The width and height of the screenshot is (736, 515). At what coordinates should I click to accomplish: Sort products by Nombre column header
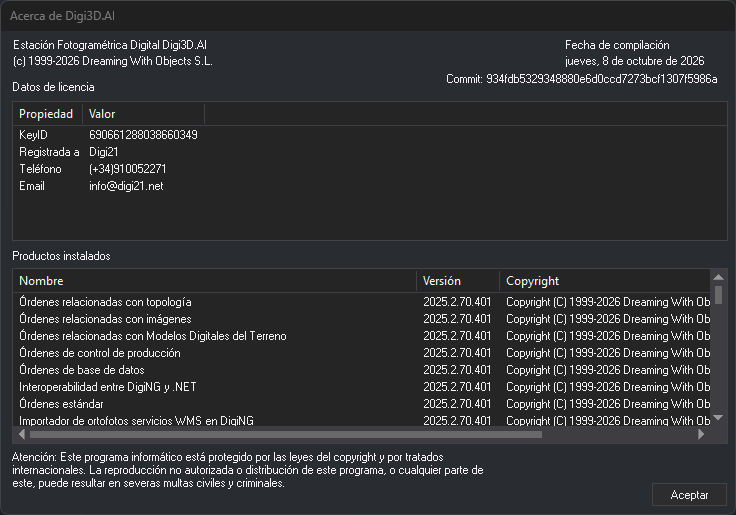(x=215, y=281)
